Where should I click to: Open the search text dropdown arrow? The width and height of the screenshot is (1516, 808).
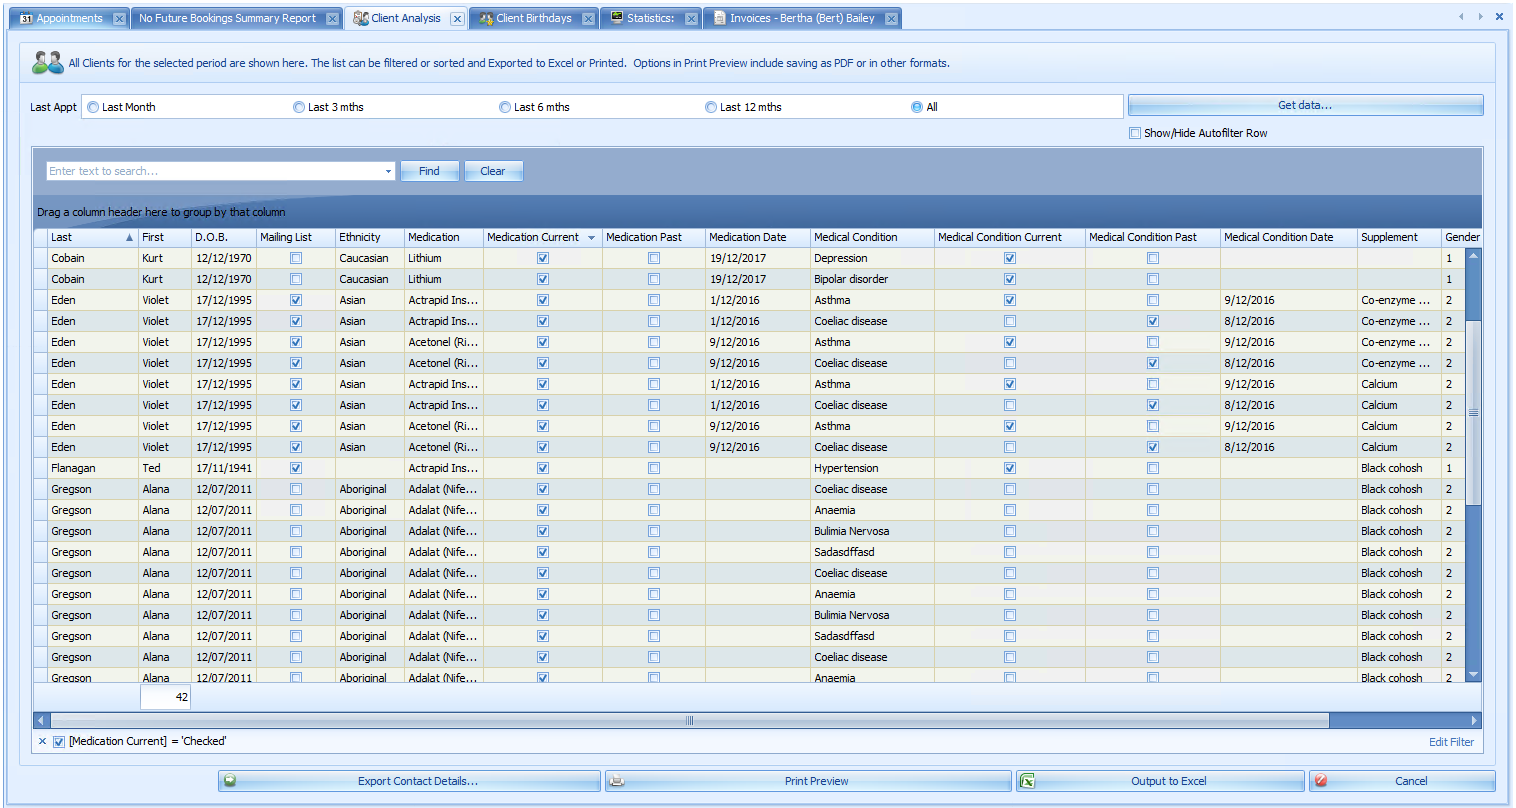pos(388,171)
